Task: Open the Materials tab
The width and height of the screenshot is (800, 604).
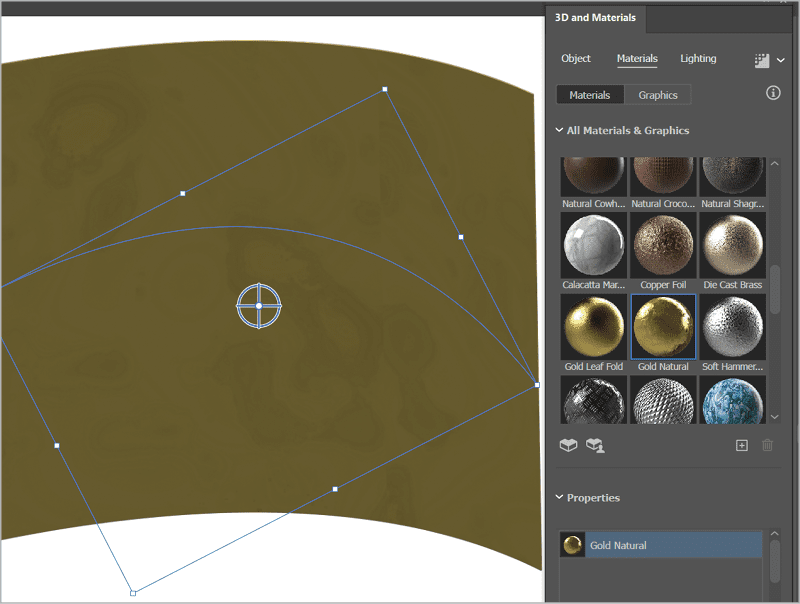Action: [x=637, y=59]
